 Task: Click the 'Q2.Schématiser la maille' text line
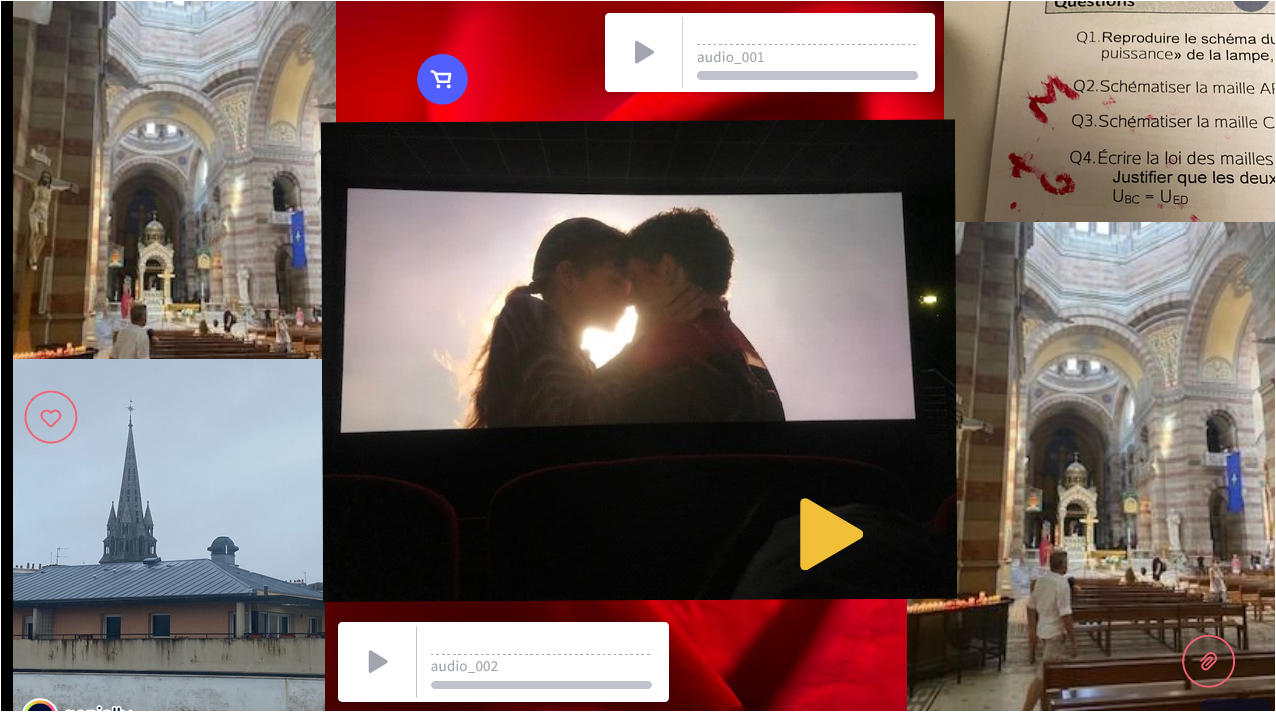click(x=1174, y=87)
